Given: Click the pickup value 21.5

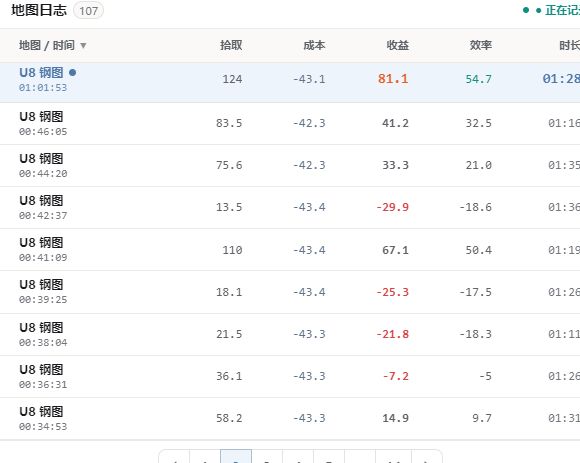Looking at the screenshot, I should pyautogui.click(x=229, y=334).
